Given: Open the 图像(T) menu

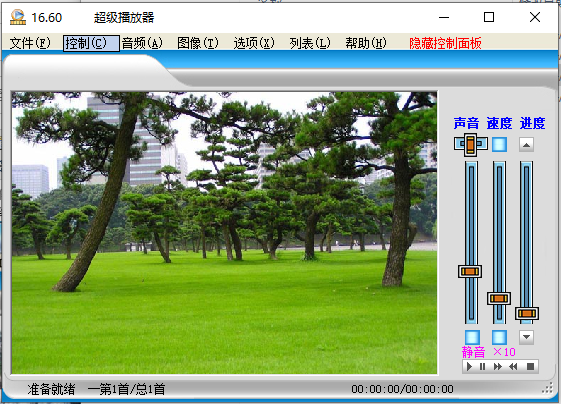Looking at the screenshot, I should pos(198,43).
